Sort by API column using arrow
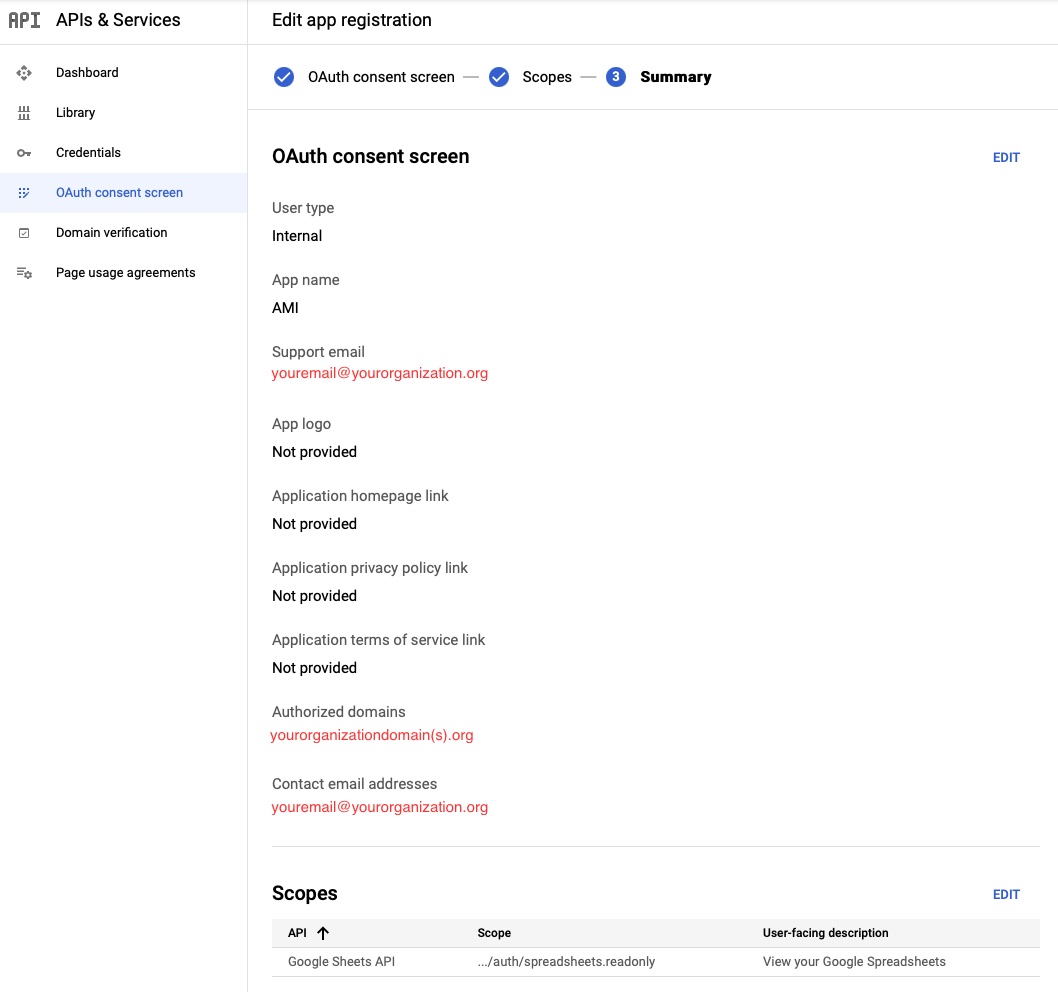Image resolution: width=1058 pixels, height=992 pixels. click(x=323, y=933)
